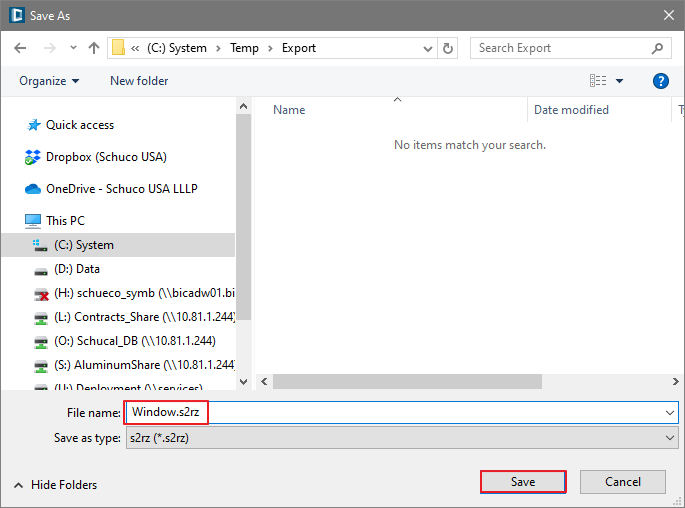The image size is (685, 508).
Task: Expand the Organize dropdown menu
Action: pyautogui.click(x=49, y=81)
